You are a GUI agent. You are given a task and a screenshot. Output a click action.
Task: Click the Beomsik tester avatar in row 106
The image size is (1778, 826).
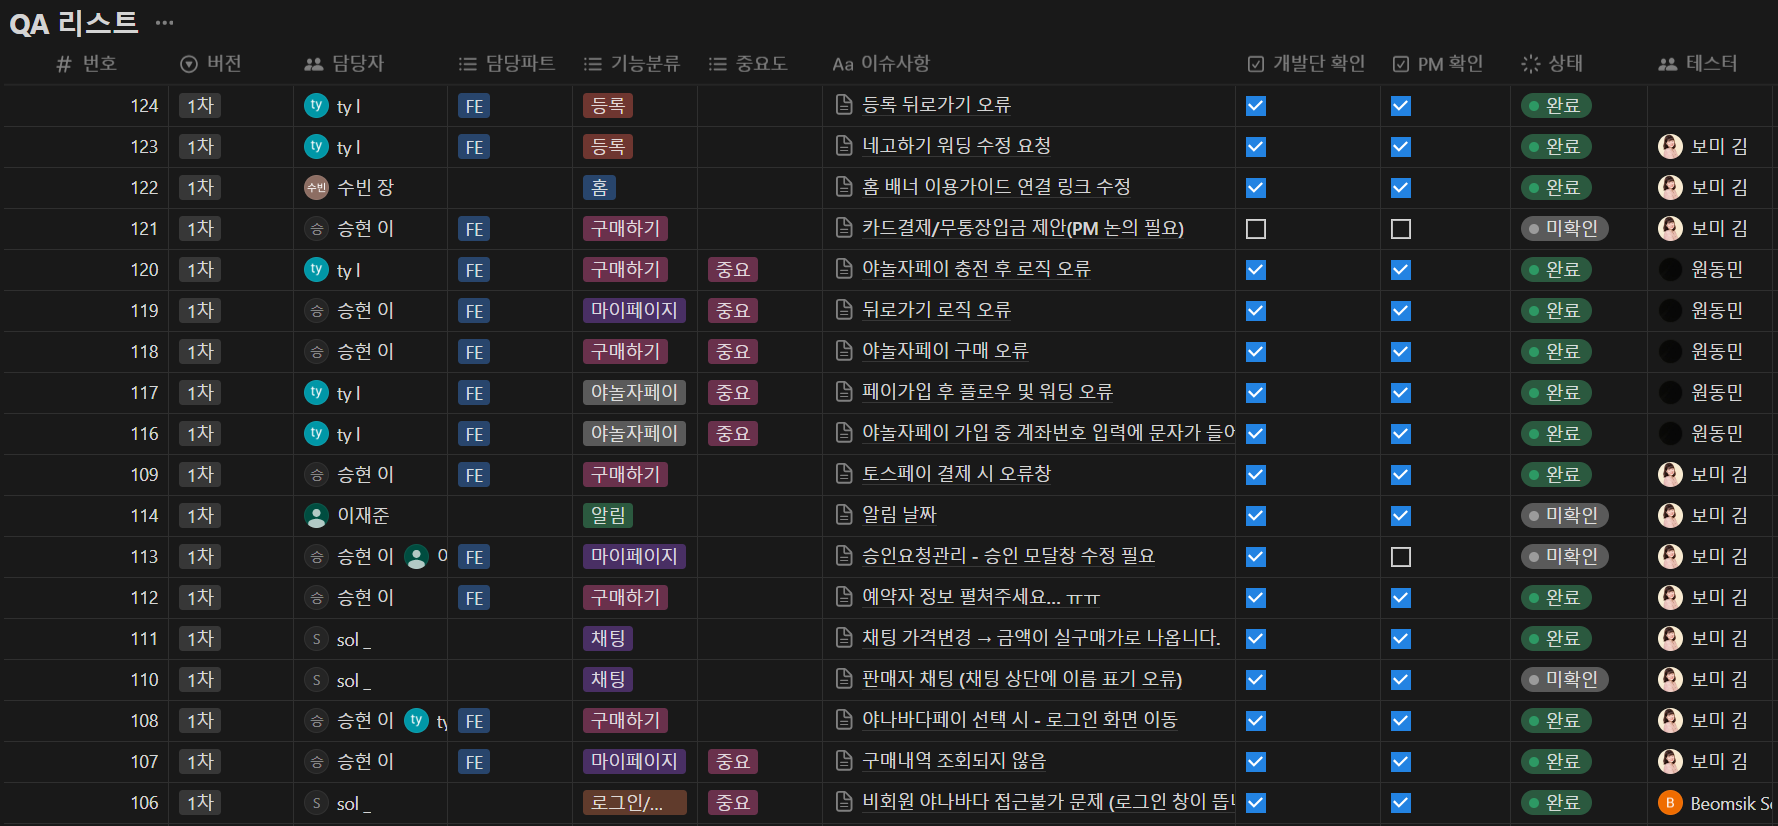1670,802
